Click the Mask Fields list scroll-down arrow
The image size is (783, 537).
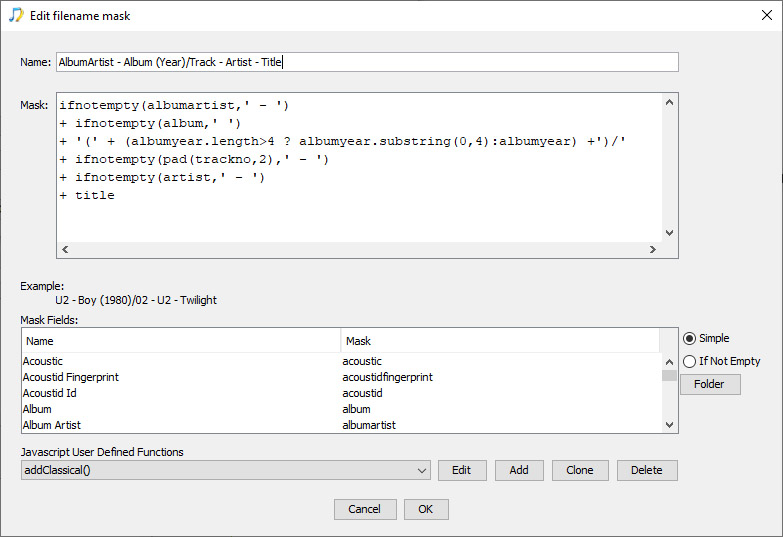point(670,425)
